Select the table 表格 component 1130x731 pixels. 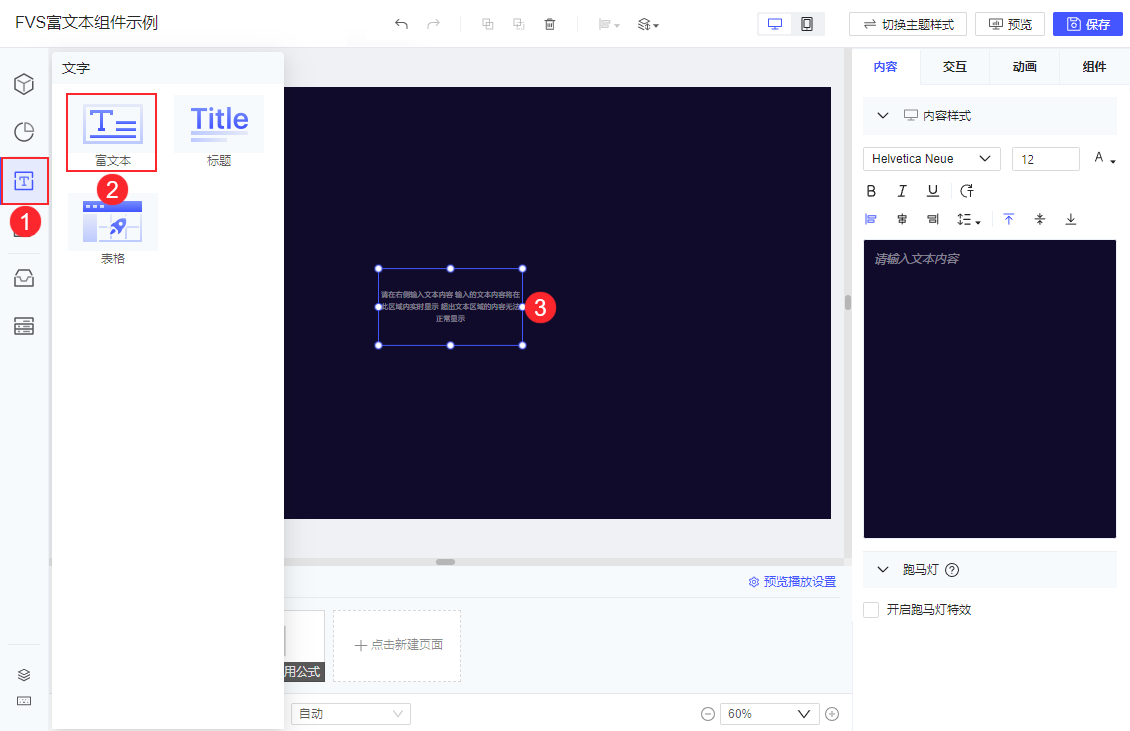coord(112,229)
